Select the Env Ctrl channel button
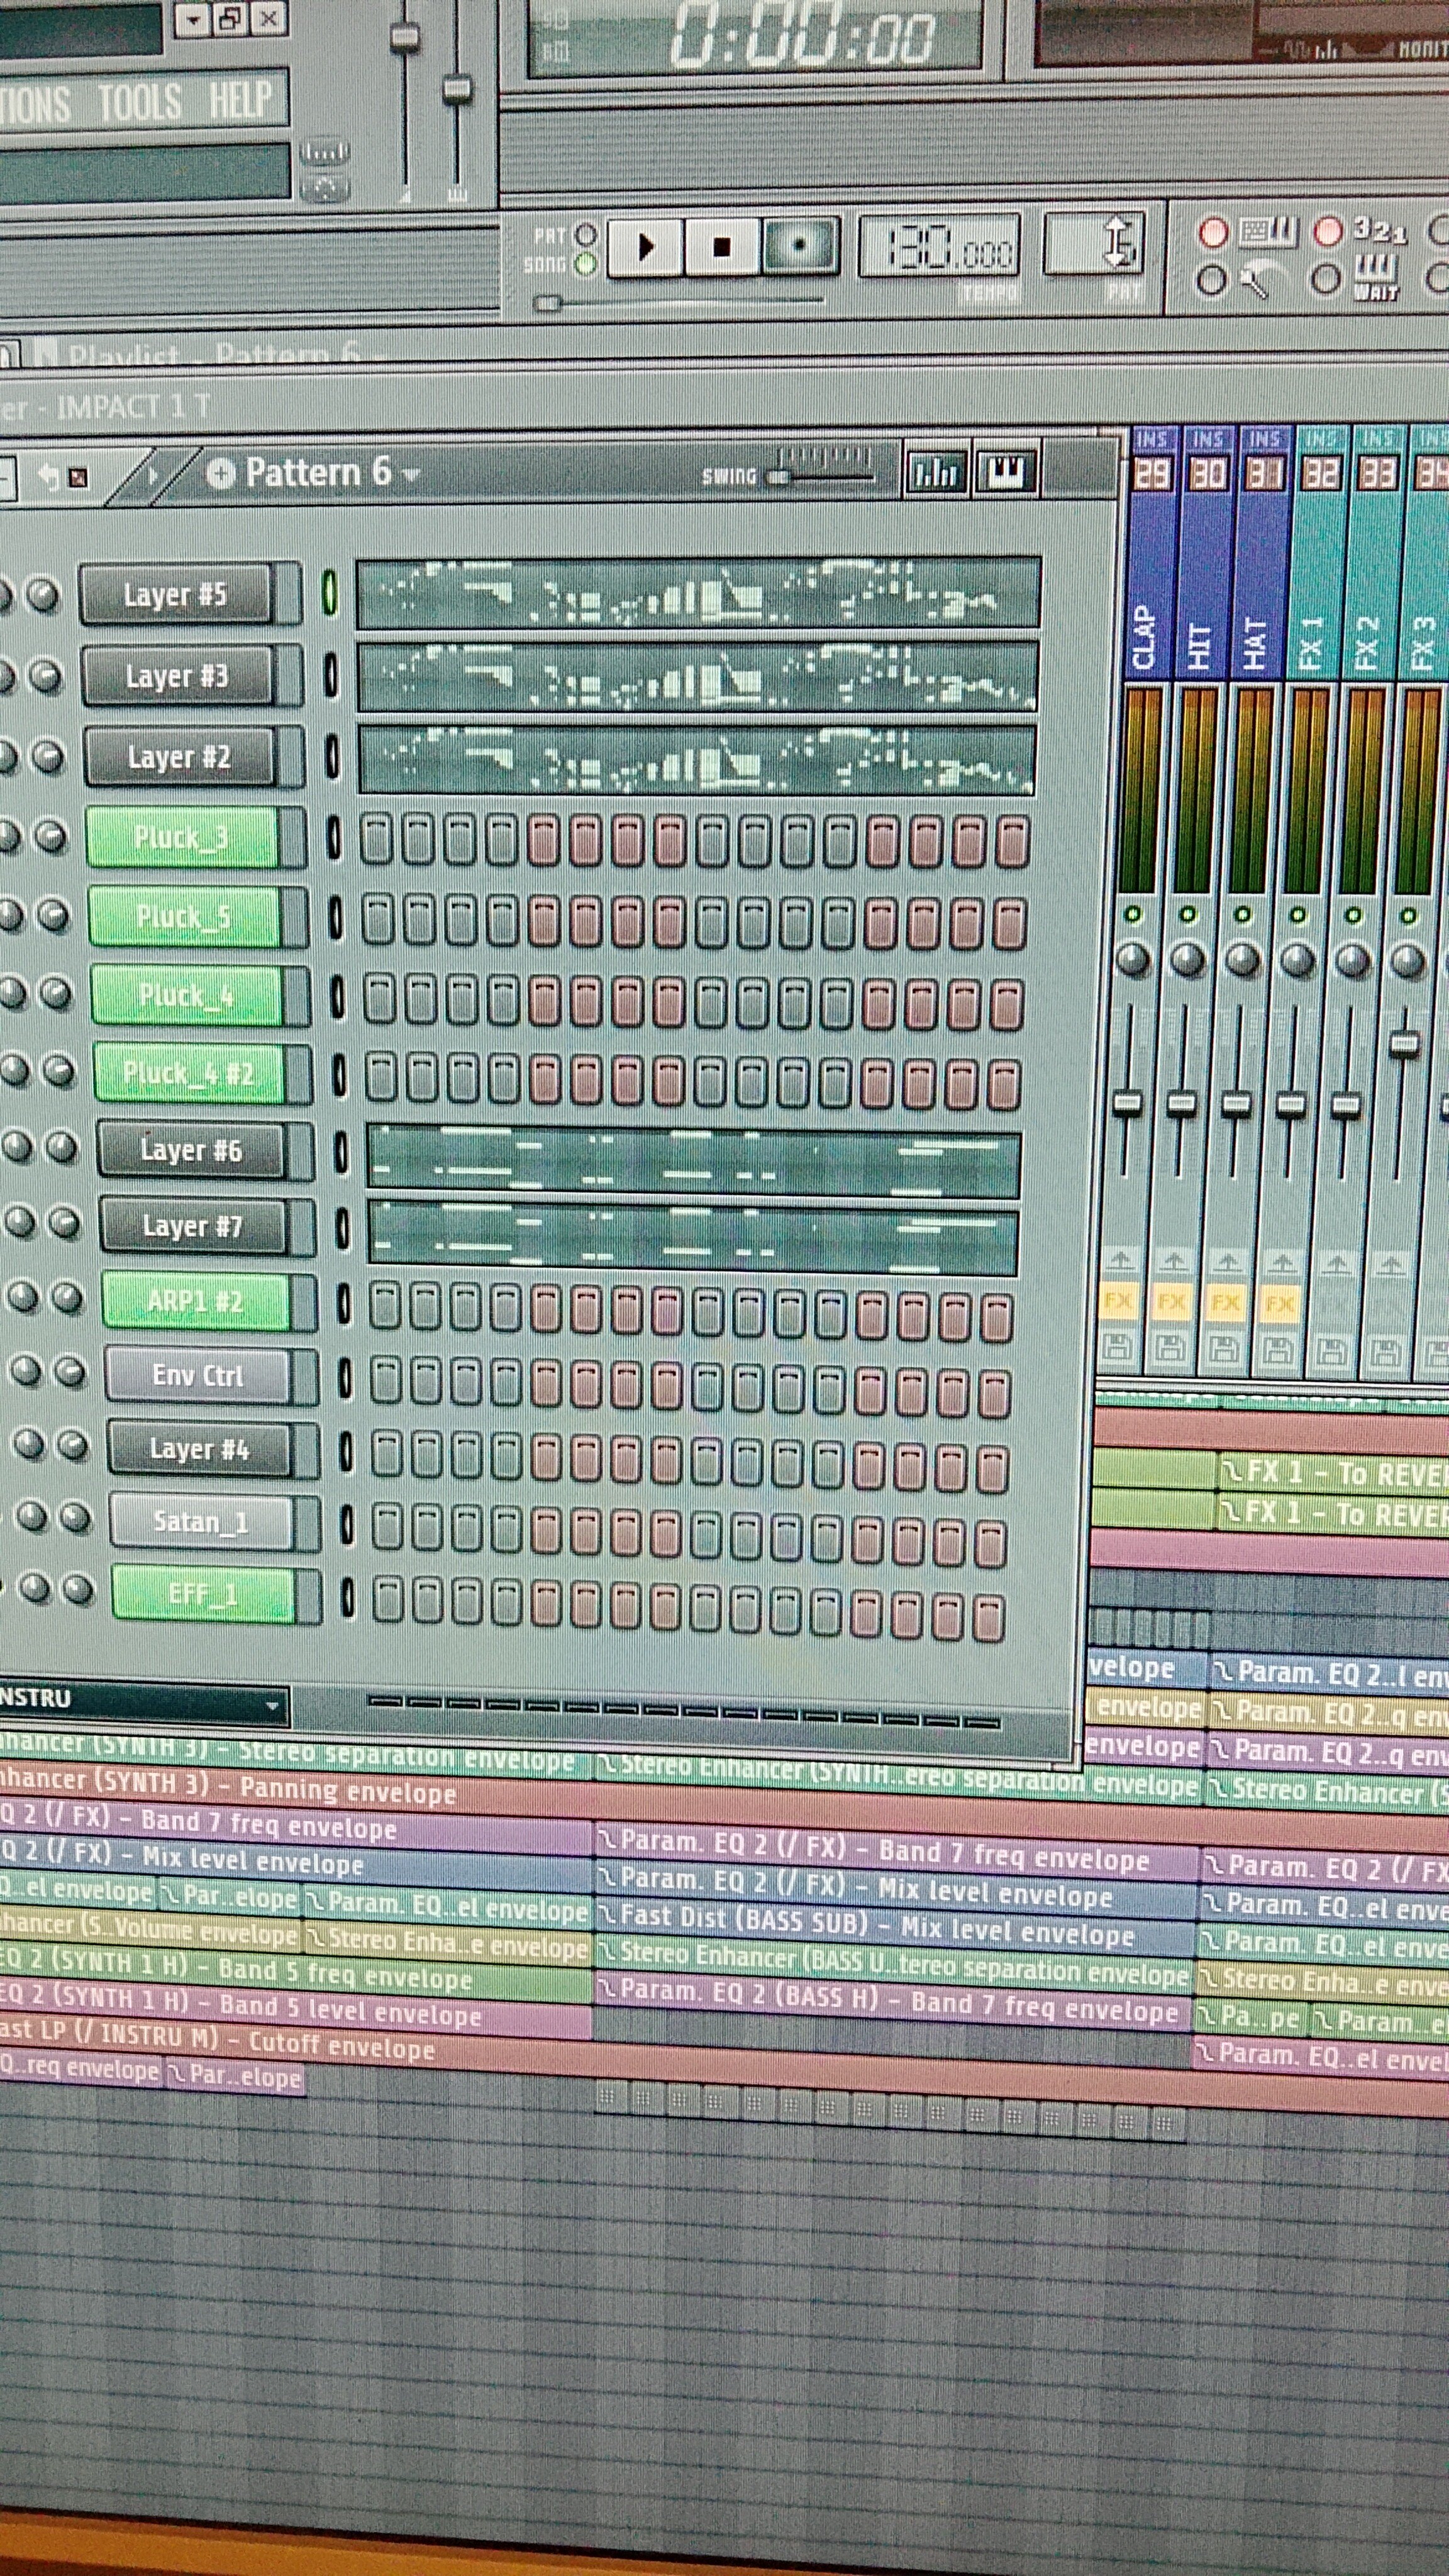The height and width of the screenshot is (2576, 1449). (198, 1376)
